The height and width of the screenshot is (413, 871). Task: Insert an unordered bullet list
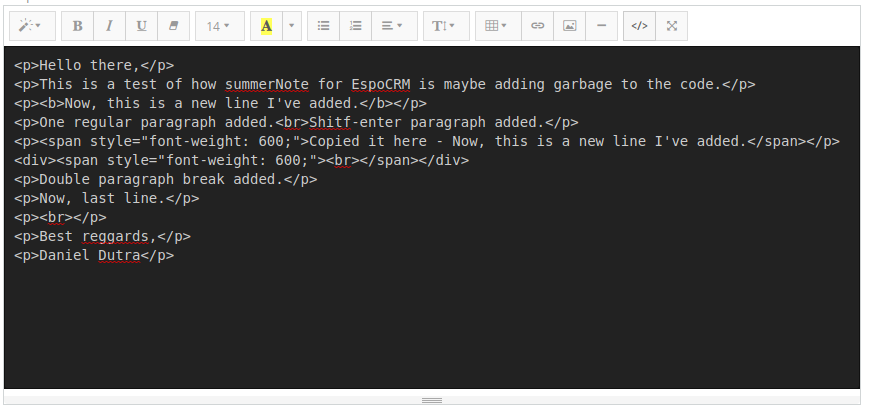pyautogui.click(x=323, y=26)
